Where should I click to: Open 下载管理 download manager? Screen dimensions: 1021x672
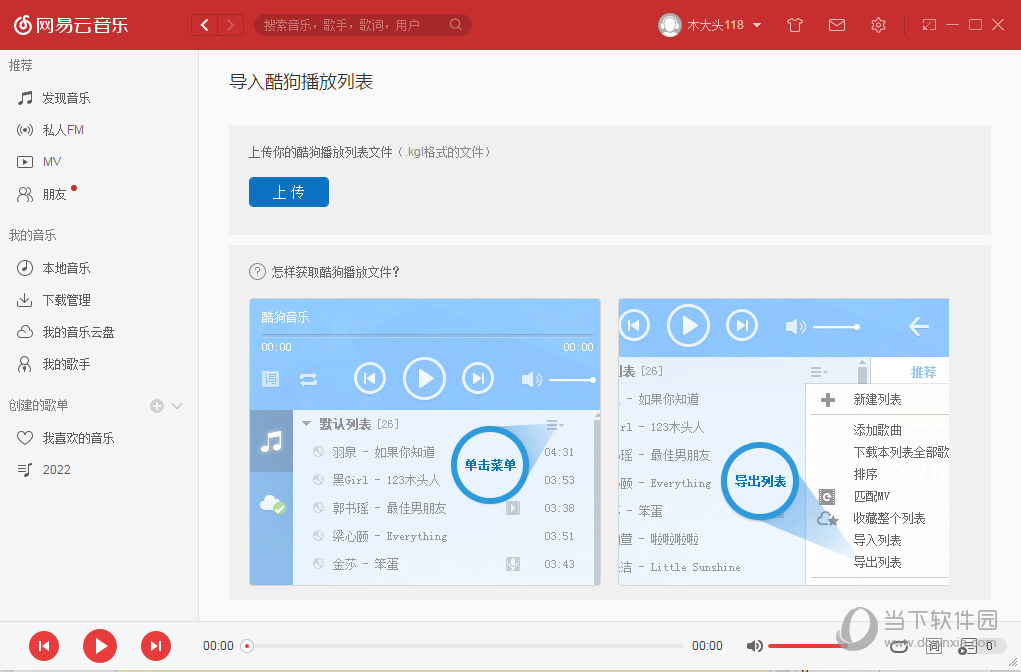pyautogui.click(x=67, y=299)
